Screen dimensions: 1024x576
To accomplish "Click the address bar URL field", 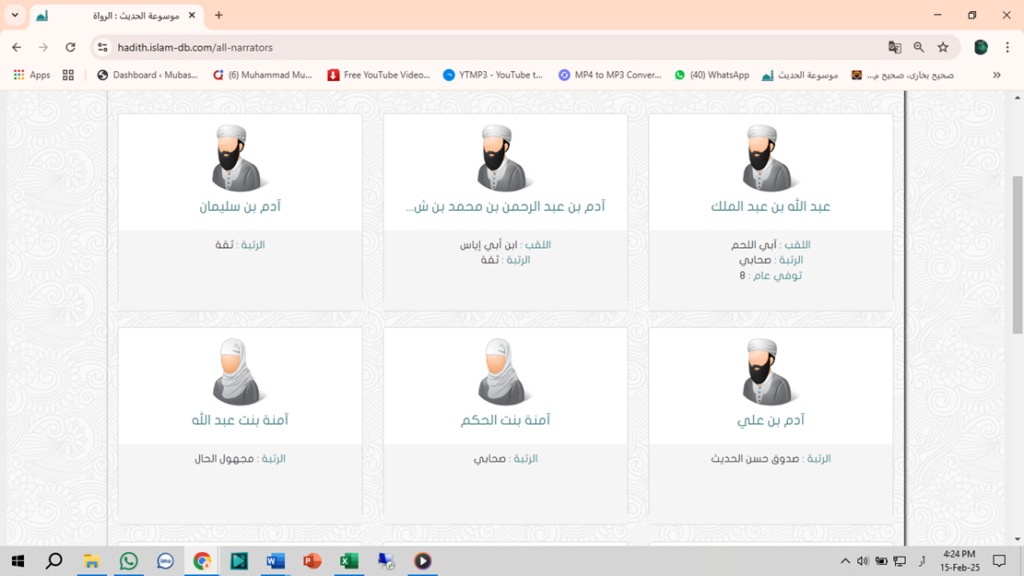I will (496, 47).
